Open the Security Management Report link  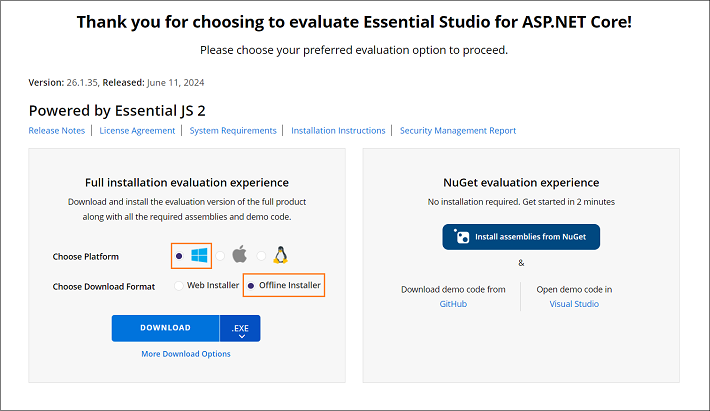click(458, 131)
